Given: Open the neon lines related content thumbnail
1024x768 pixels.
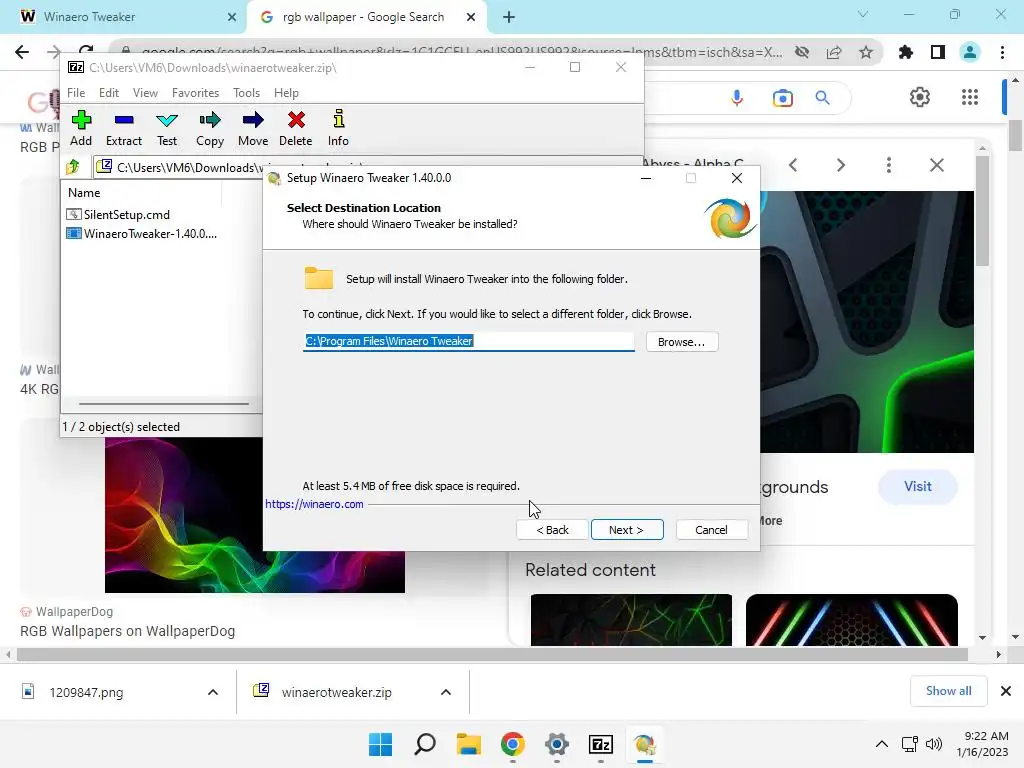Looking at the screenshot, I should pyautogui.click(x=852, y=620).
